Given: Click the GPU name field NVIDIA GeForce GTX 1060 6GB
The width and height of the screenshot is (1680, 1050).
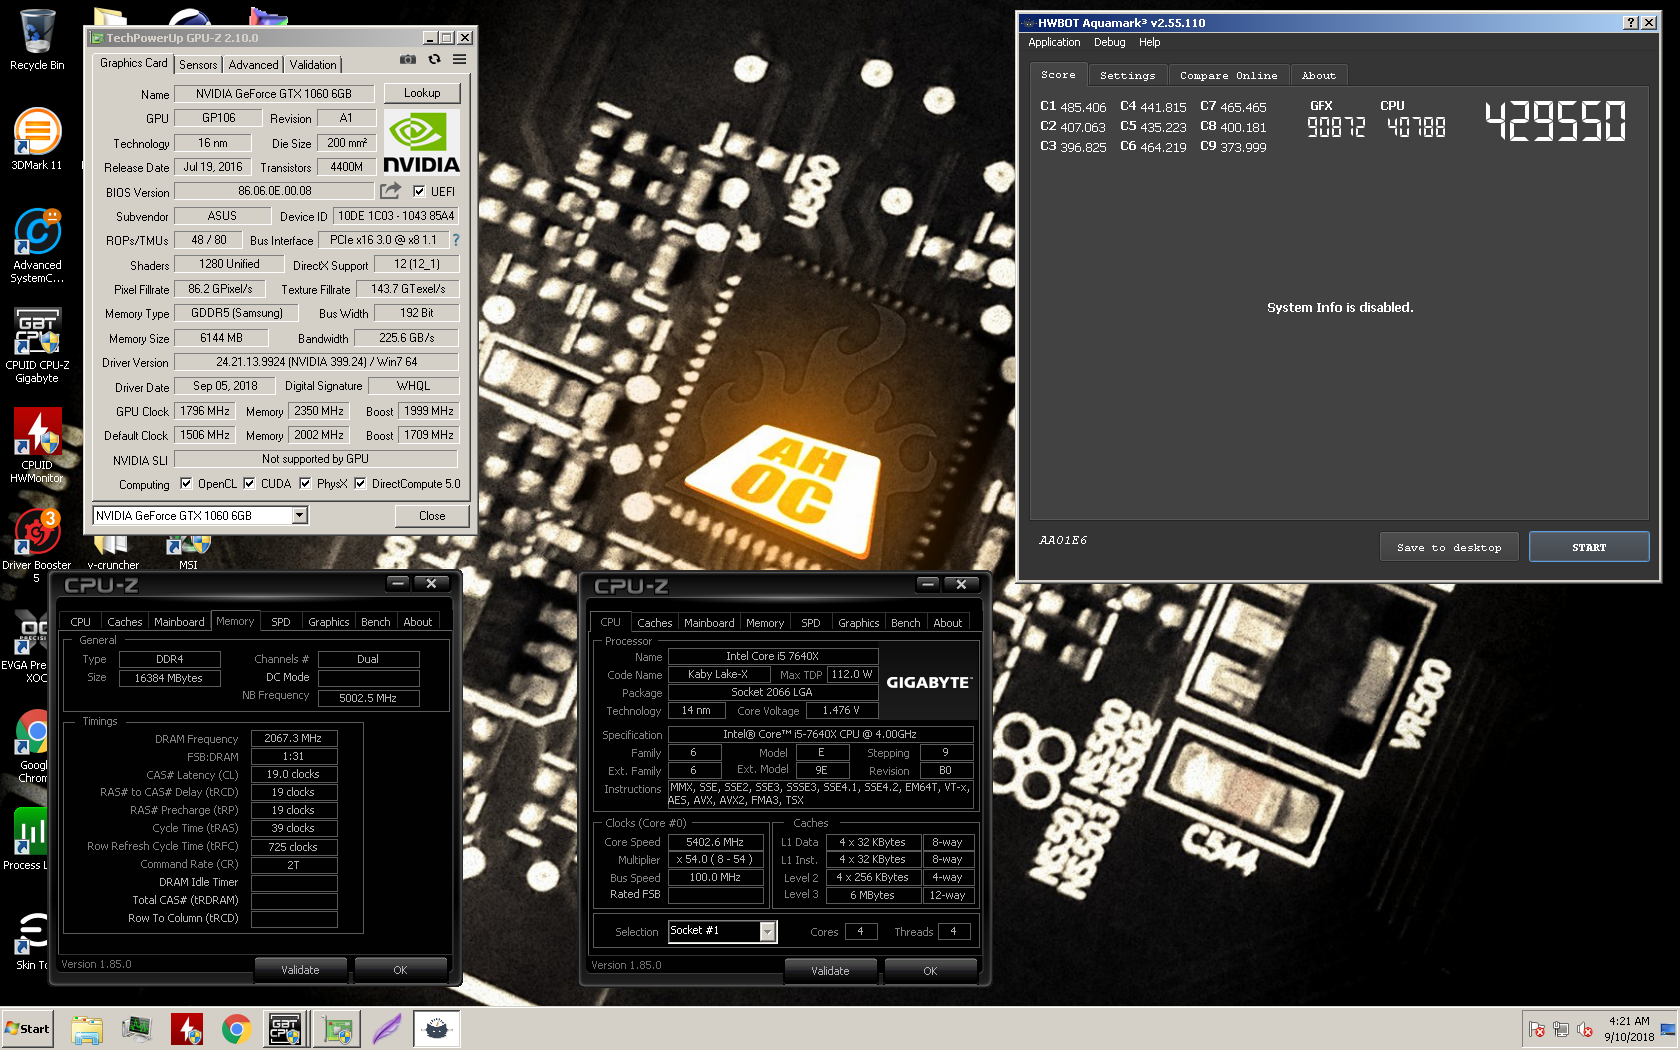Looking at the screenshot, I should tap(275, 94).
